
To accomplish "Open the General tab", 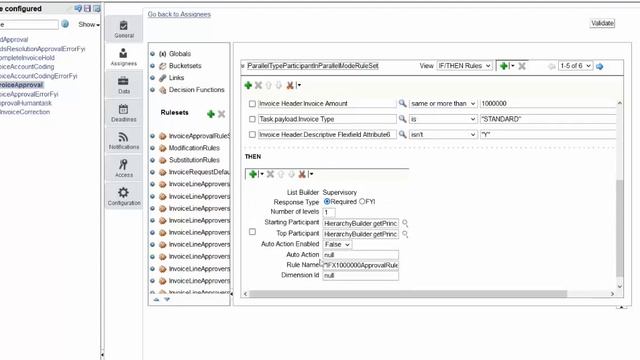I will pos(124,29).
